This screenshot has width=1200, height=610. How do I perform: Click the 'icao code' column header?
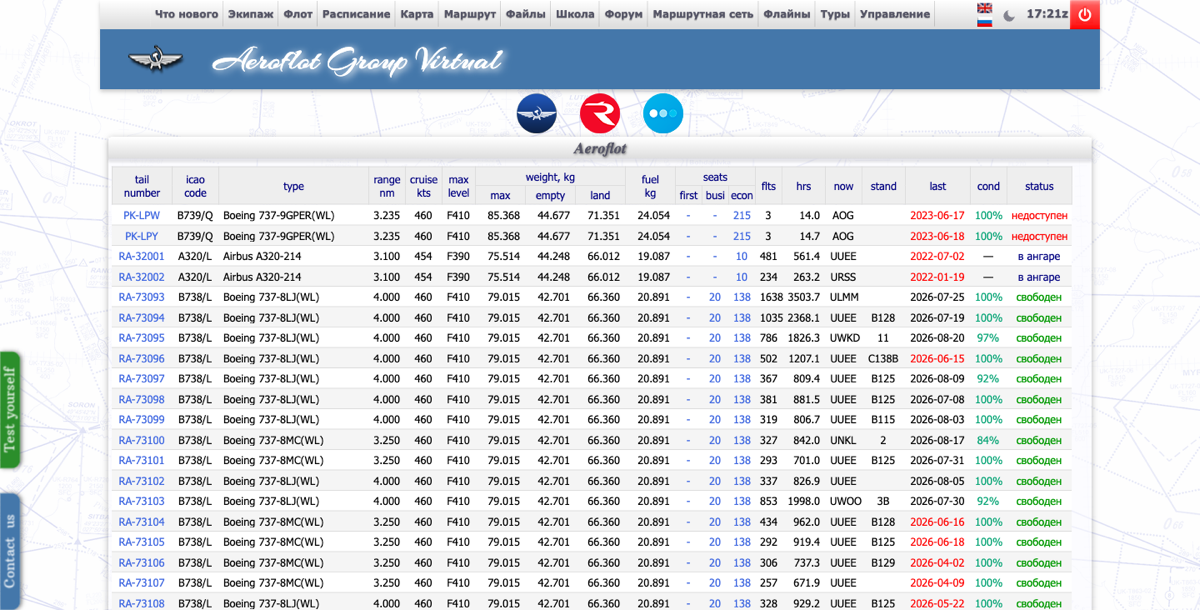click(x=195, y=186)
